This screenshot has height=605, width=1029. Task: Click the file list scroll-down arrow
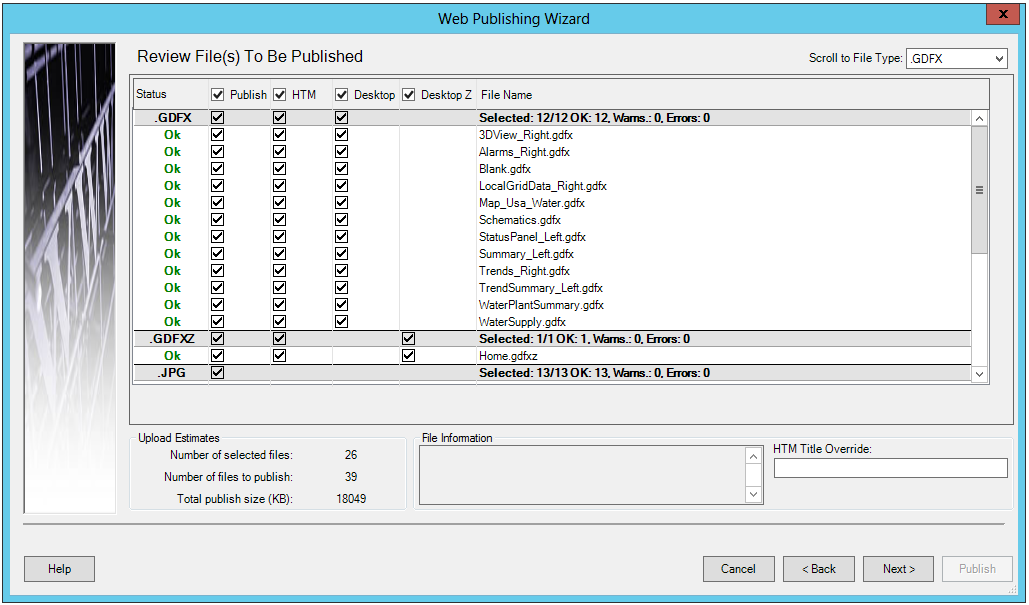pos(979,374)
